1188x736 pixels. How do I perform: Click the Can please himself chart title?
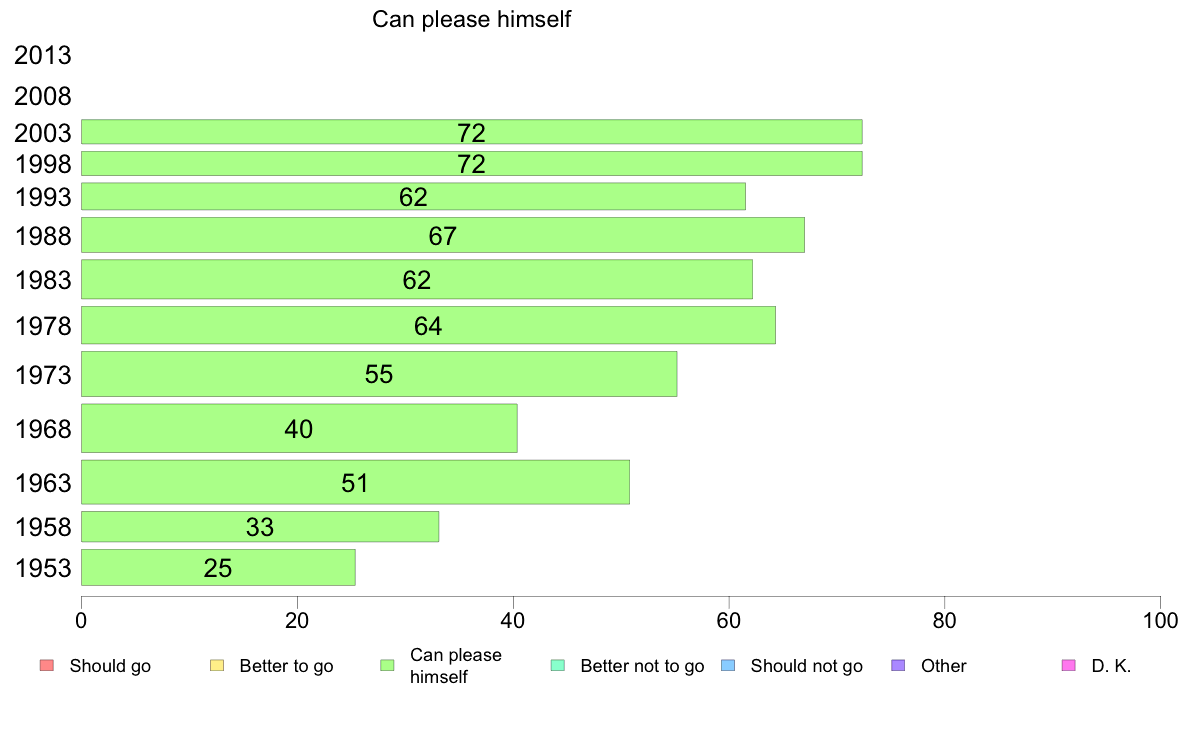point(471,19)
